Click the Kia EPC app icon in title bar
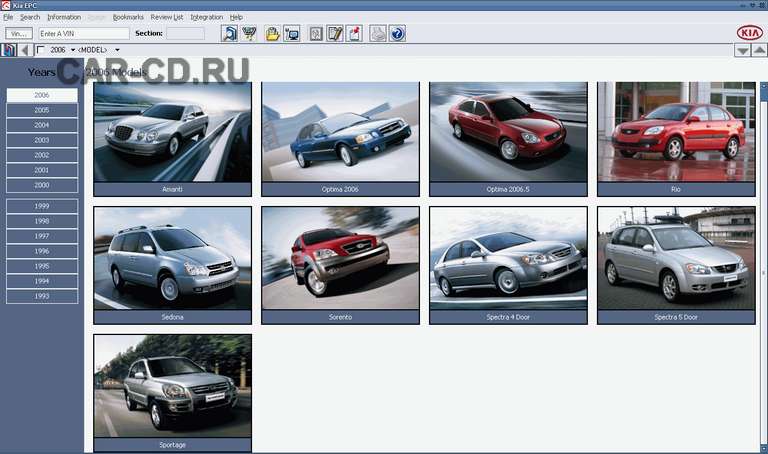The width and height of the screenshot is (768, 454). [5, 5]
